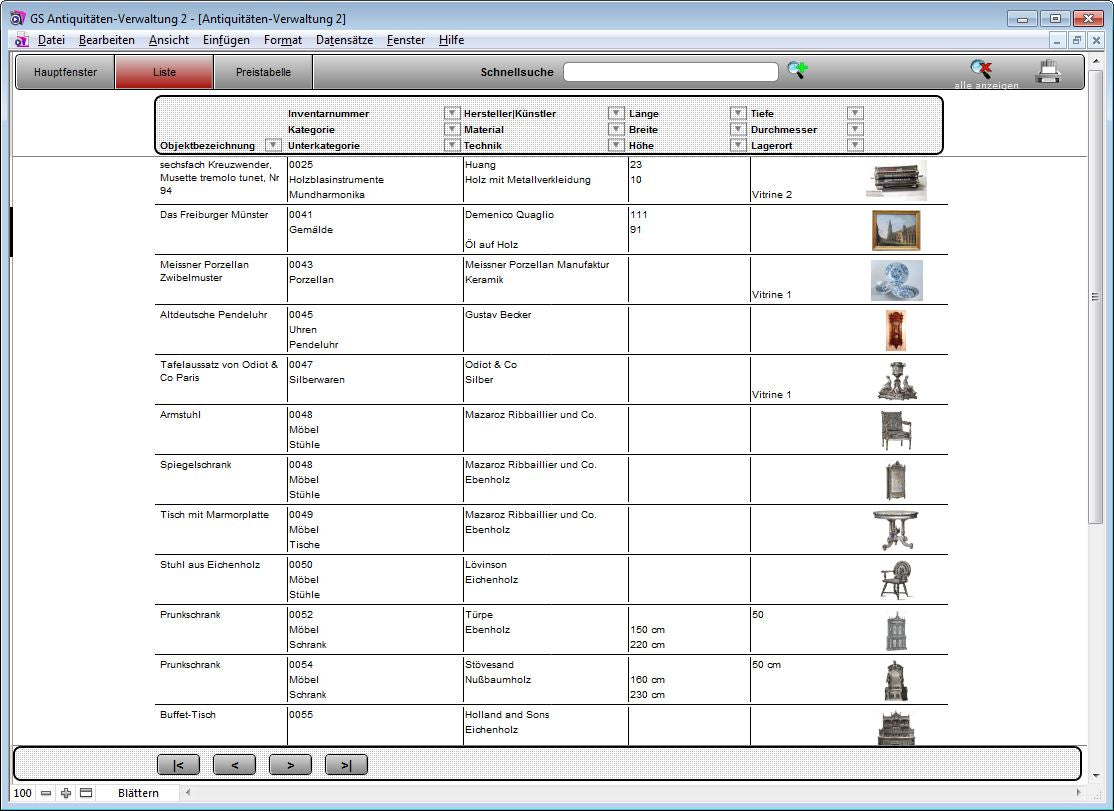This screenshot has width=1114, height=811.
Task: Jump to first record with |< button
Action: point(178,765)
